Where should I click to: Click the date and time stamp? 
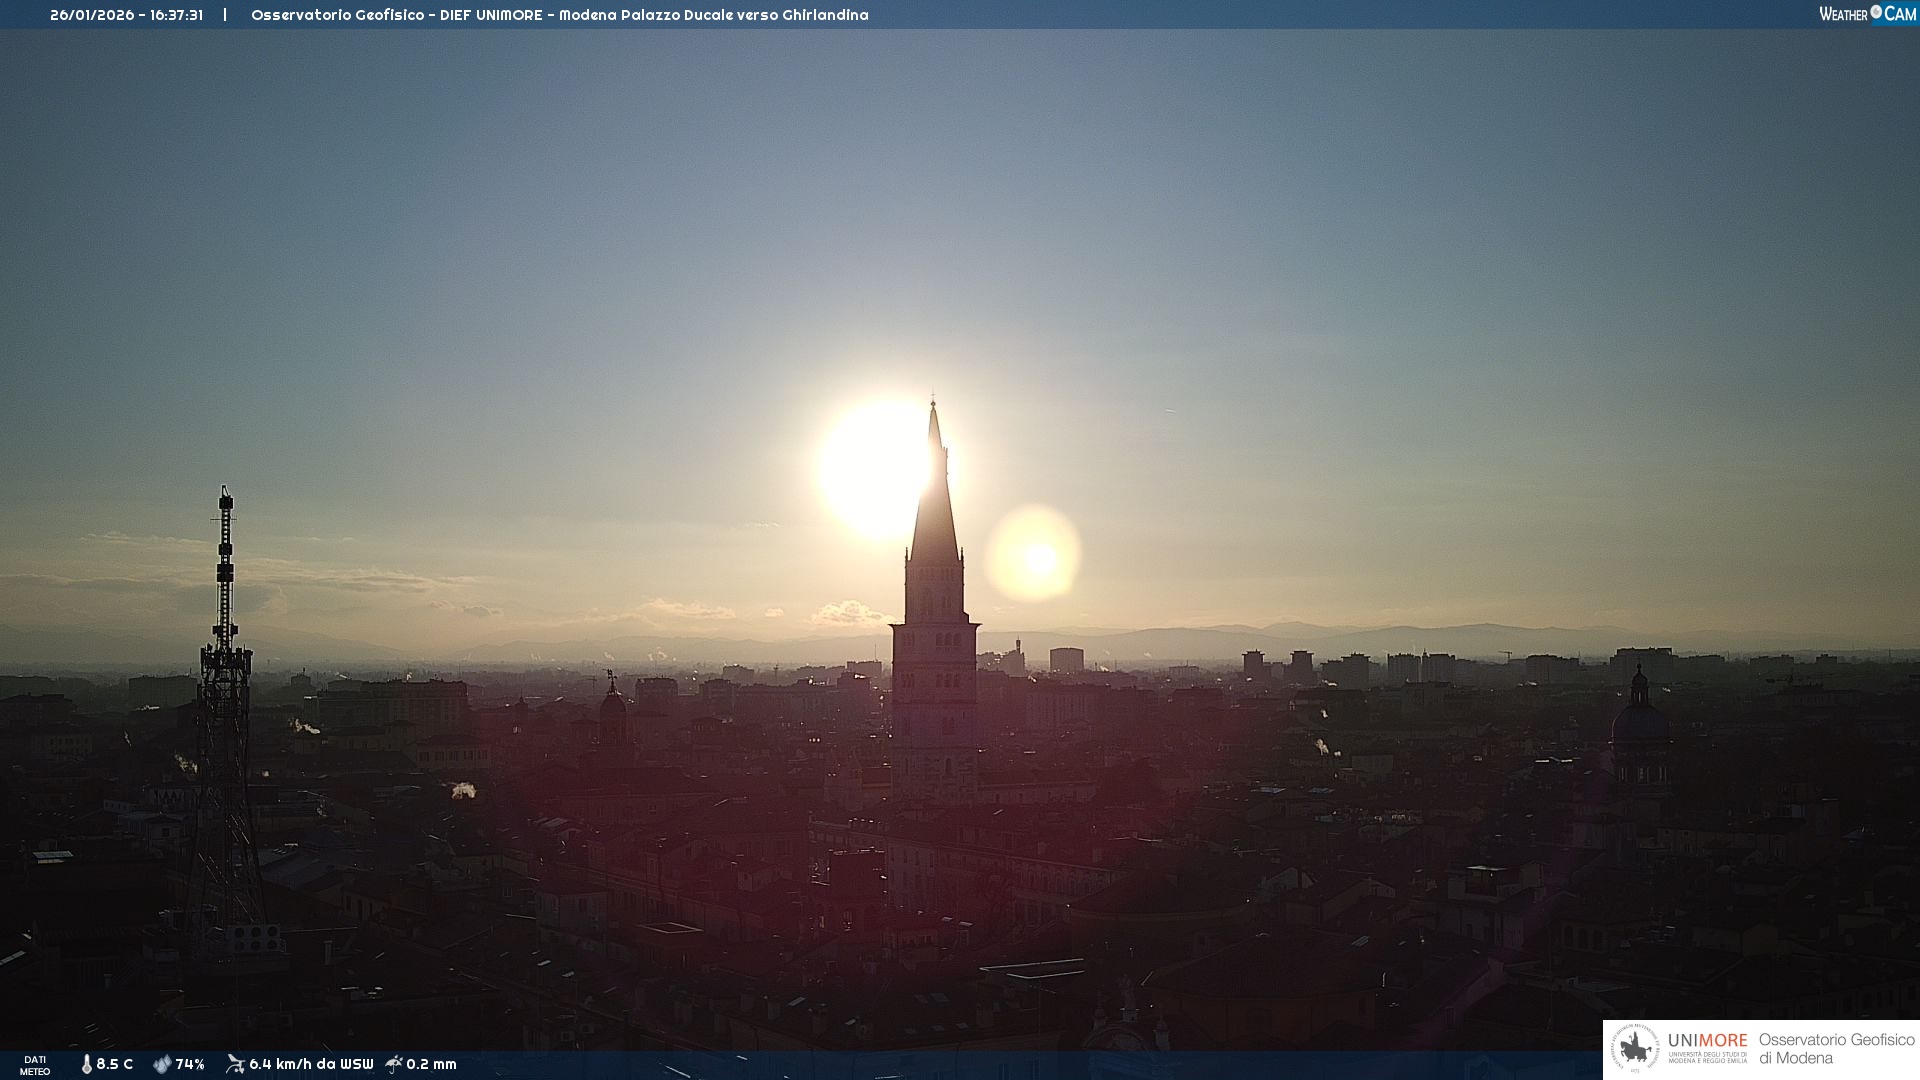coord(126,15)
